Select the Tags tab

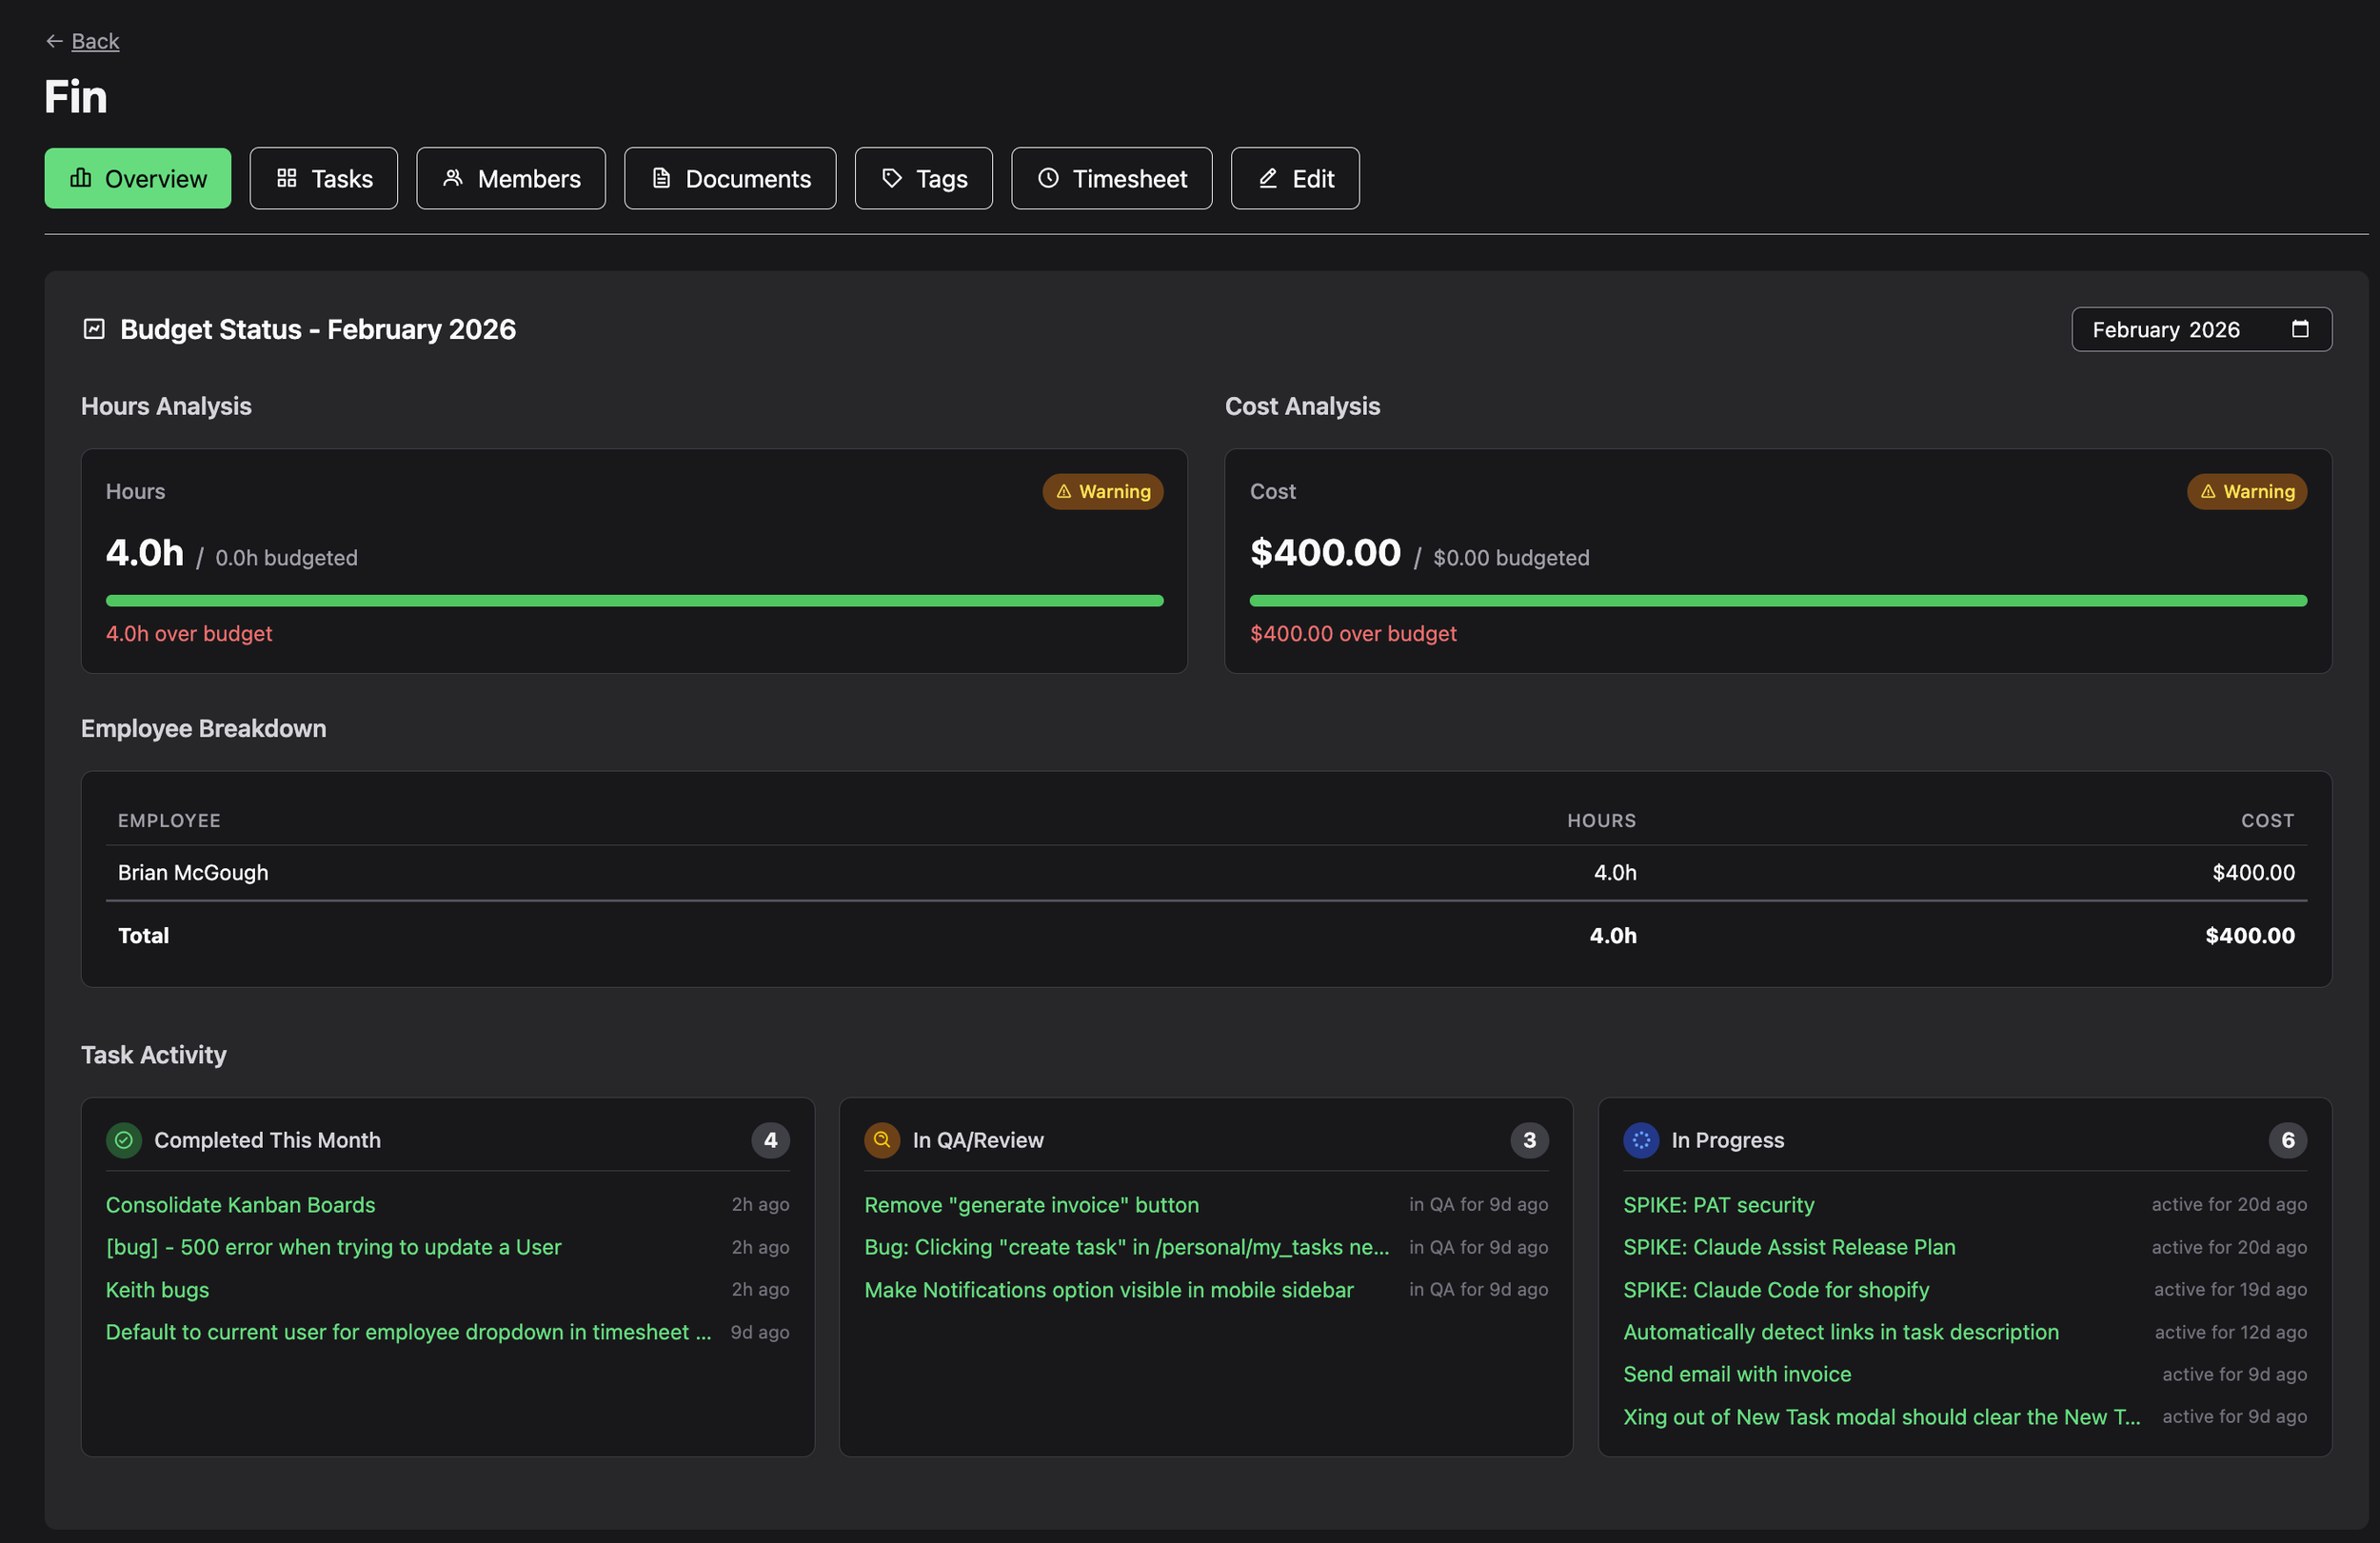click(924, 179)
